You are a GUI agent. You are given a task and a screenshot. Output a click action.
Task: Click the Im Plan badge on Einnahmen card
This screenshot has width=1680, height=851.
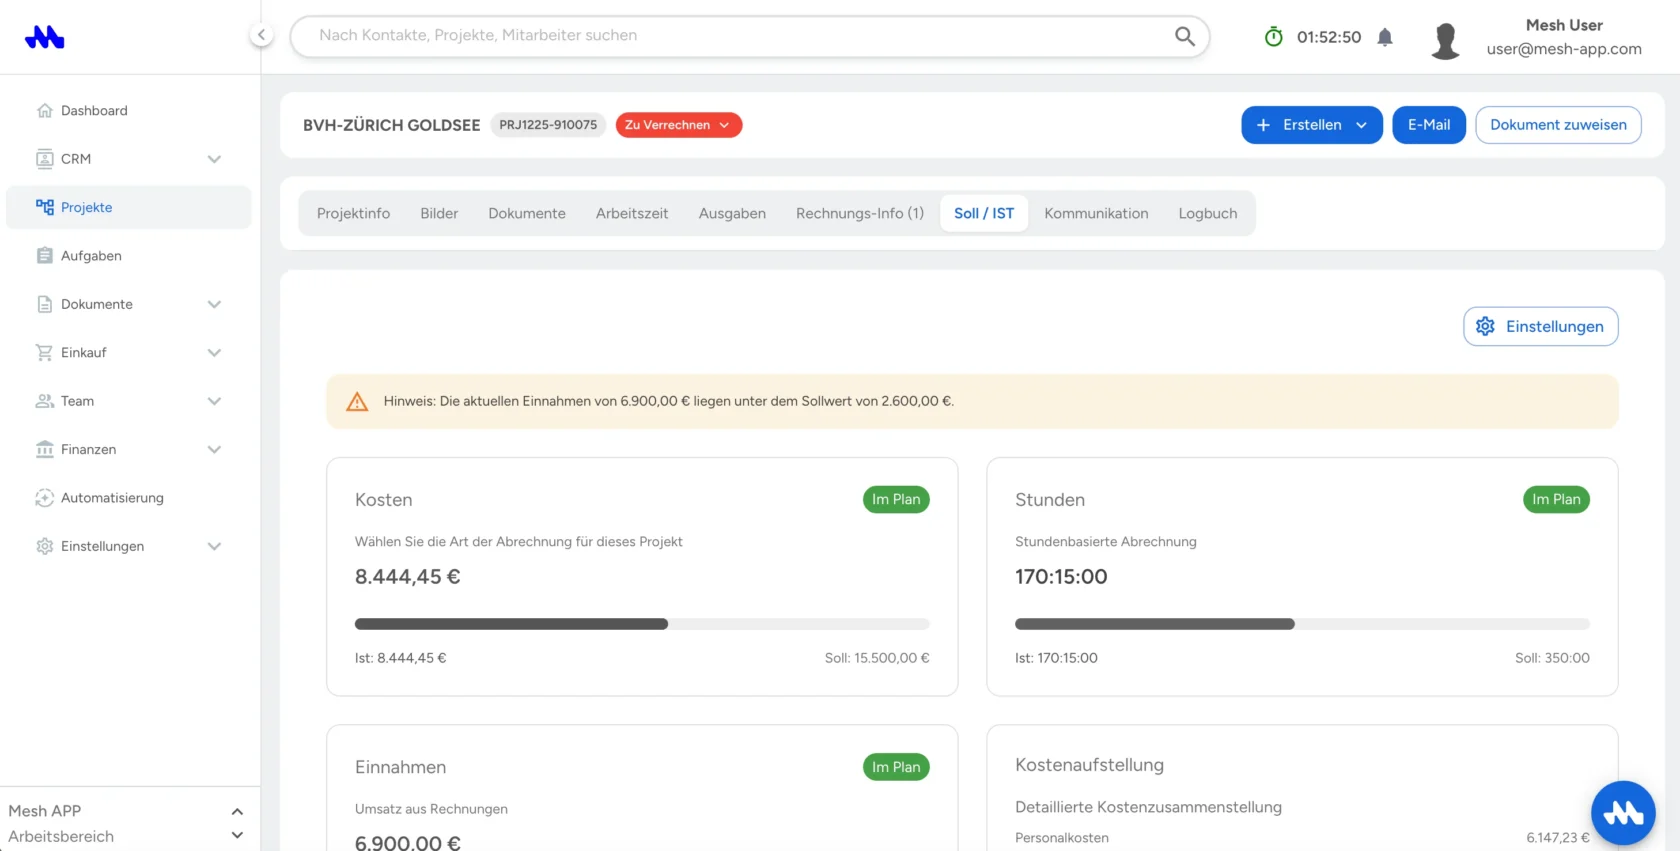[896, 767]
